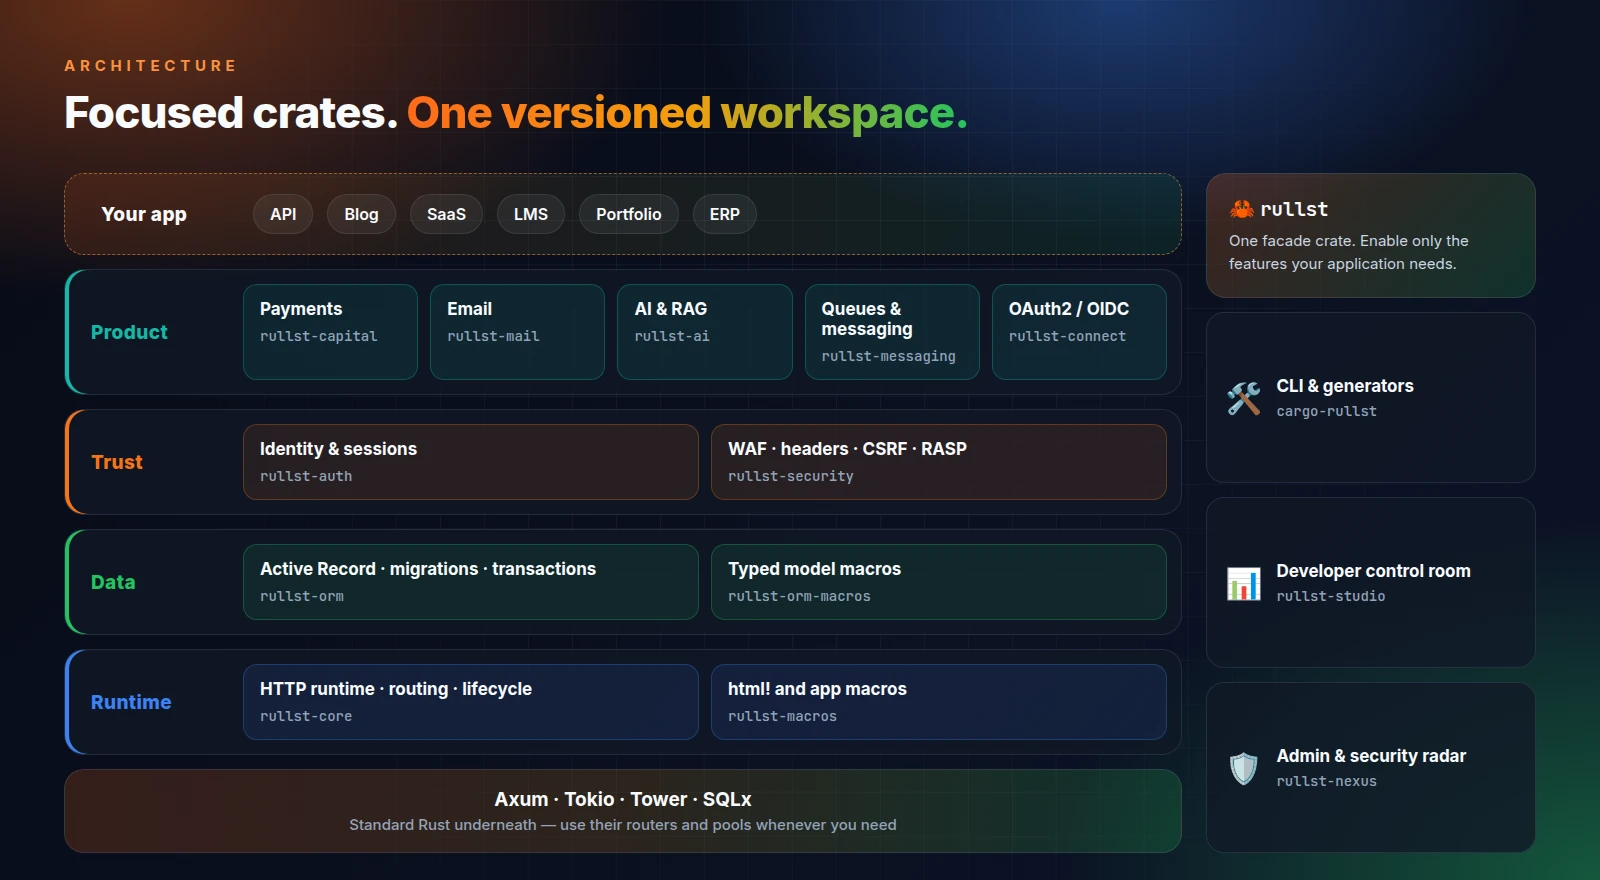Click the cargo-rullst crate name
The width and height of the screenshot is (1600, 880).
1327,411
